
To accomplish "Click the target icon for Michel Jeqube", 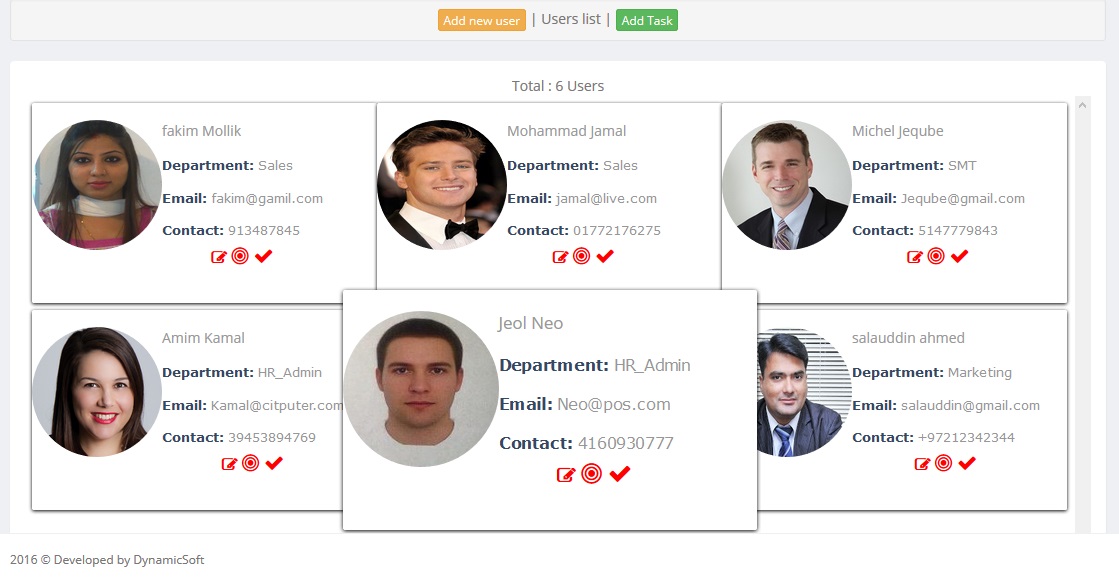I will coord(936,257).
